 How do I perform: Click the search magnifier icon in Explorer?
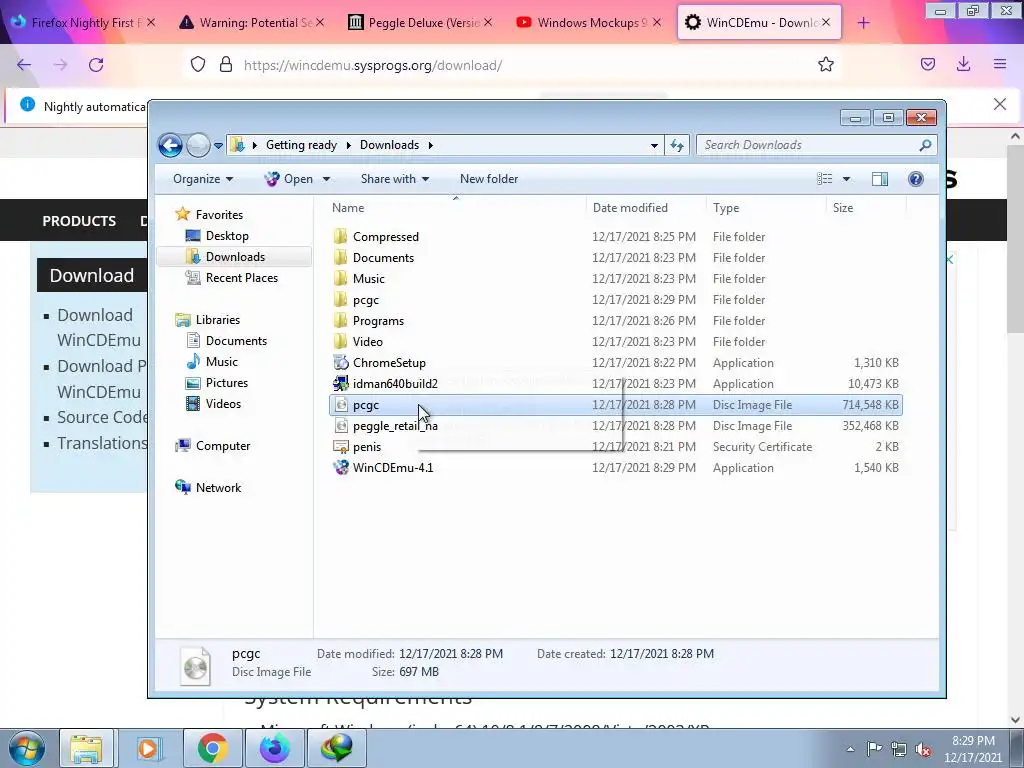[925, 145]
